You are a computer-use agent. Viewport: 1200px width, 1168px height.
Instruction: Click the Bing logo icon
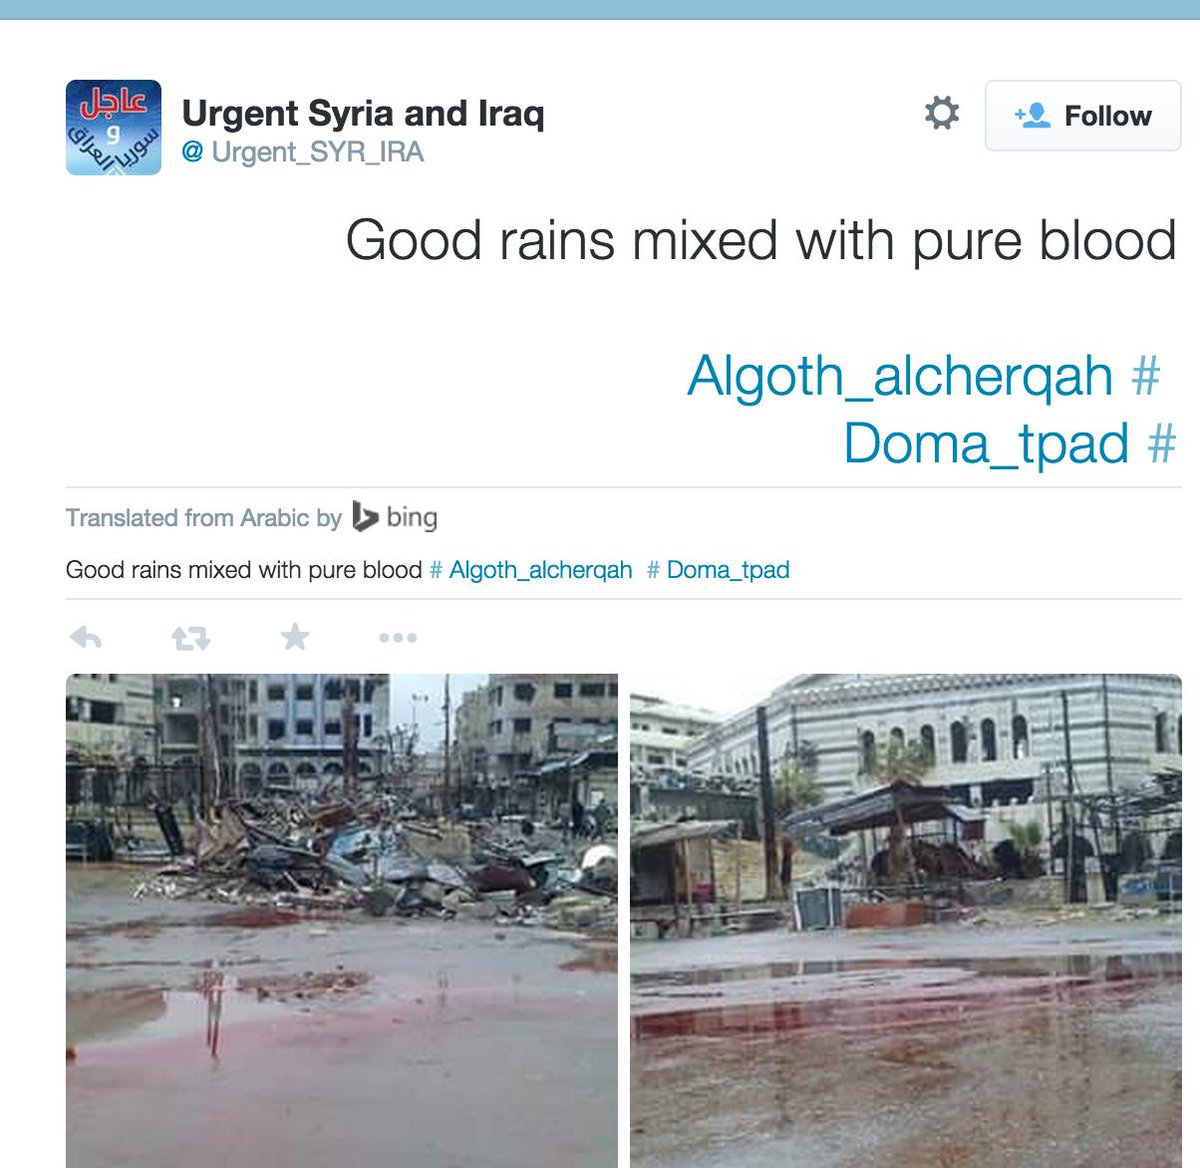coord(366,517)
